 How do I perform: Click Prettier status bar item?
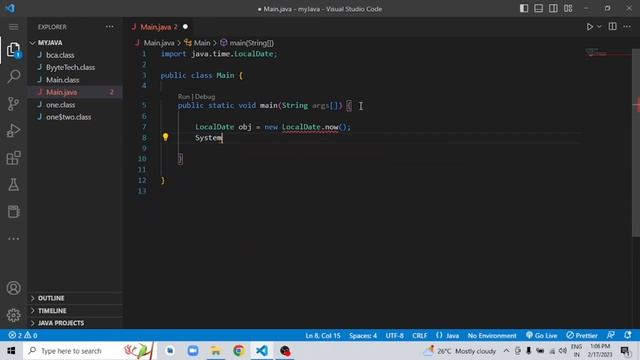(x=582, y=336)
